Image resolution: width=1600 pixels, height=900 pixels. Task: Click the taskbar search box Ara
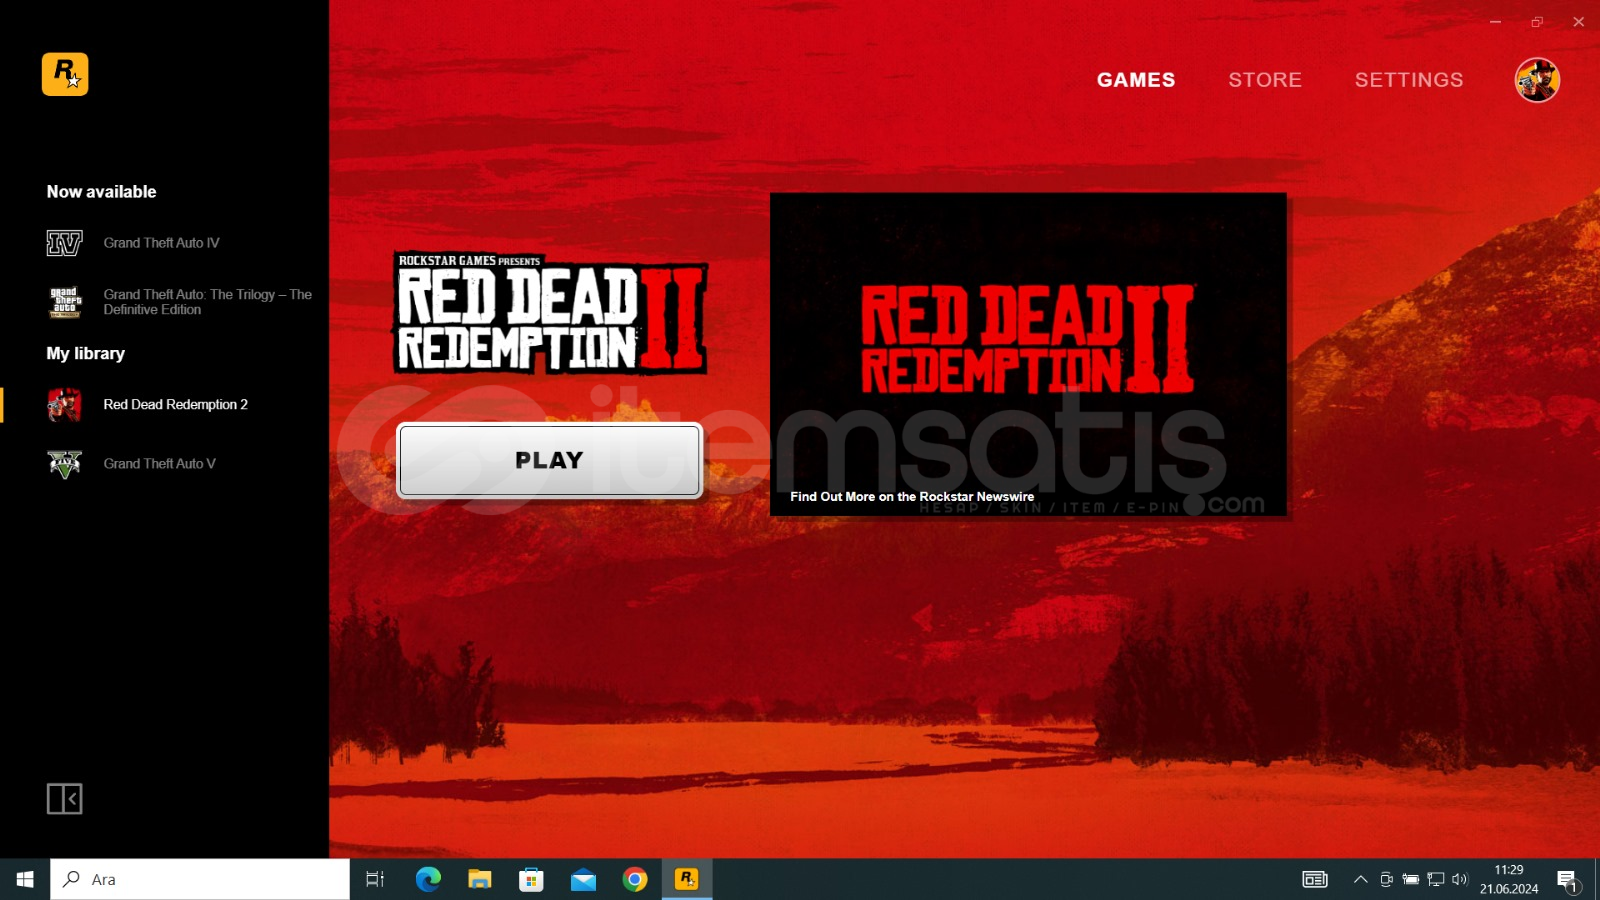click(x=200, y=879)
